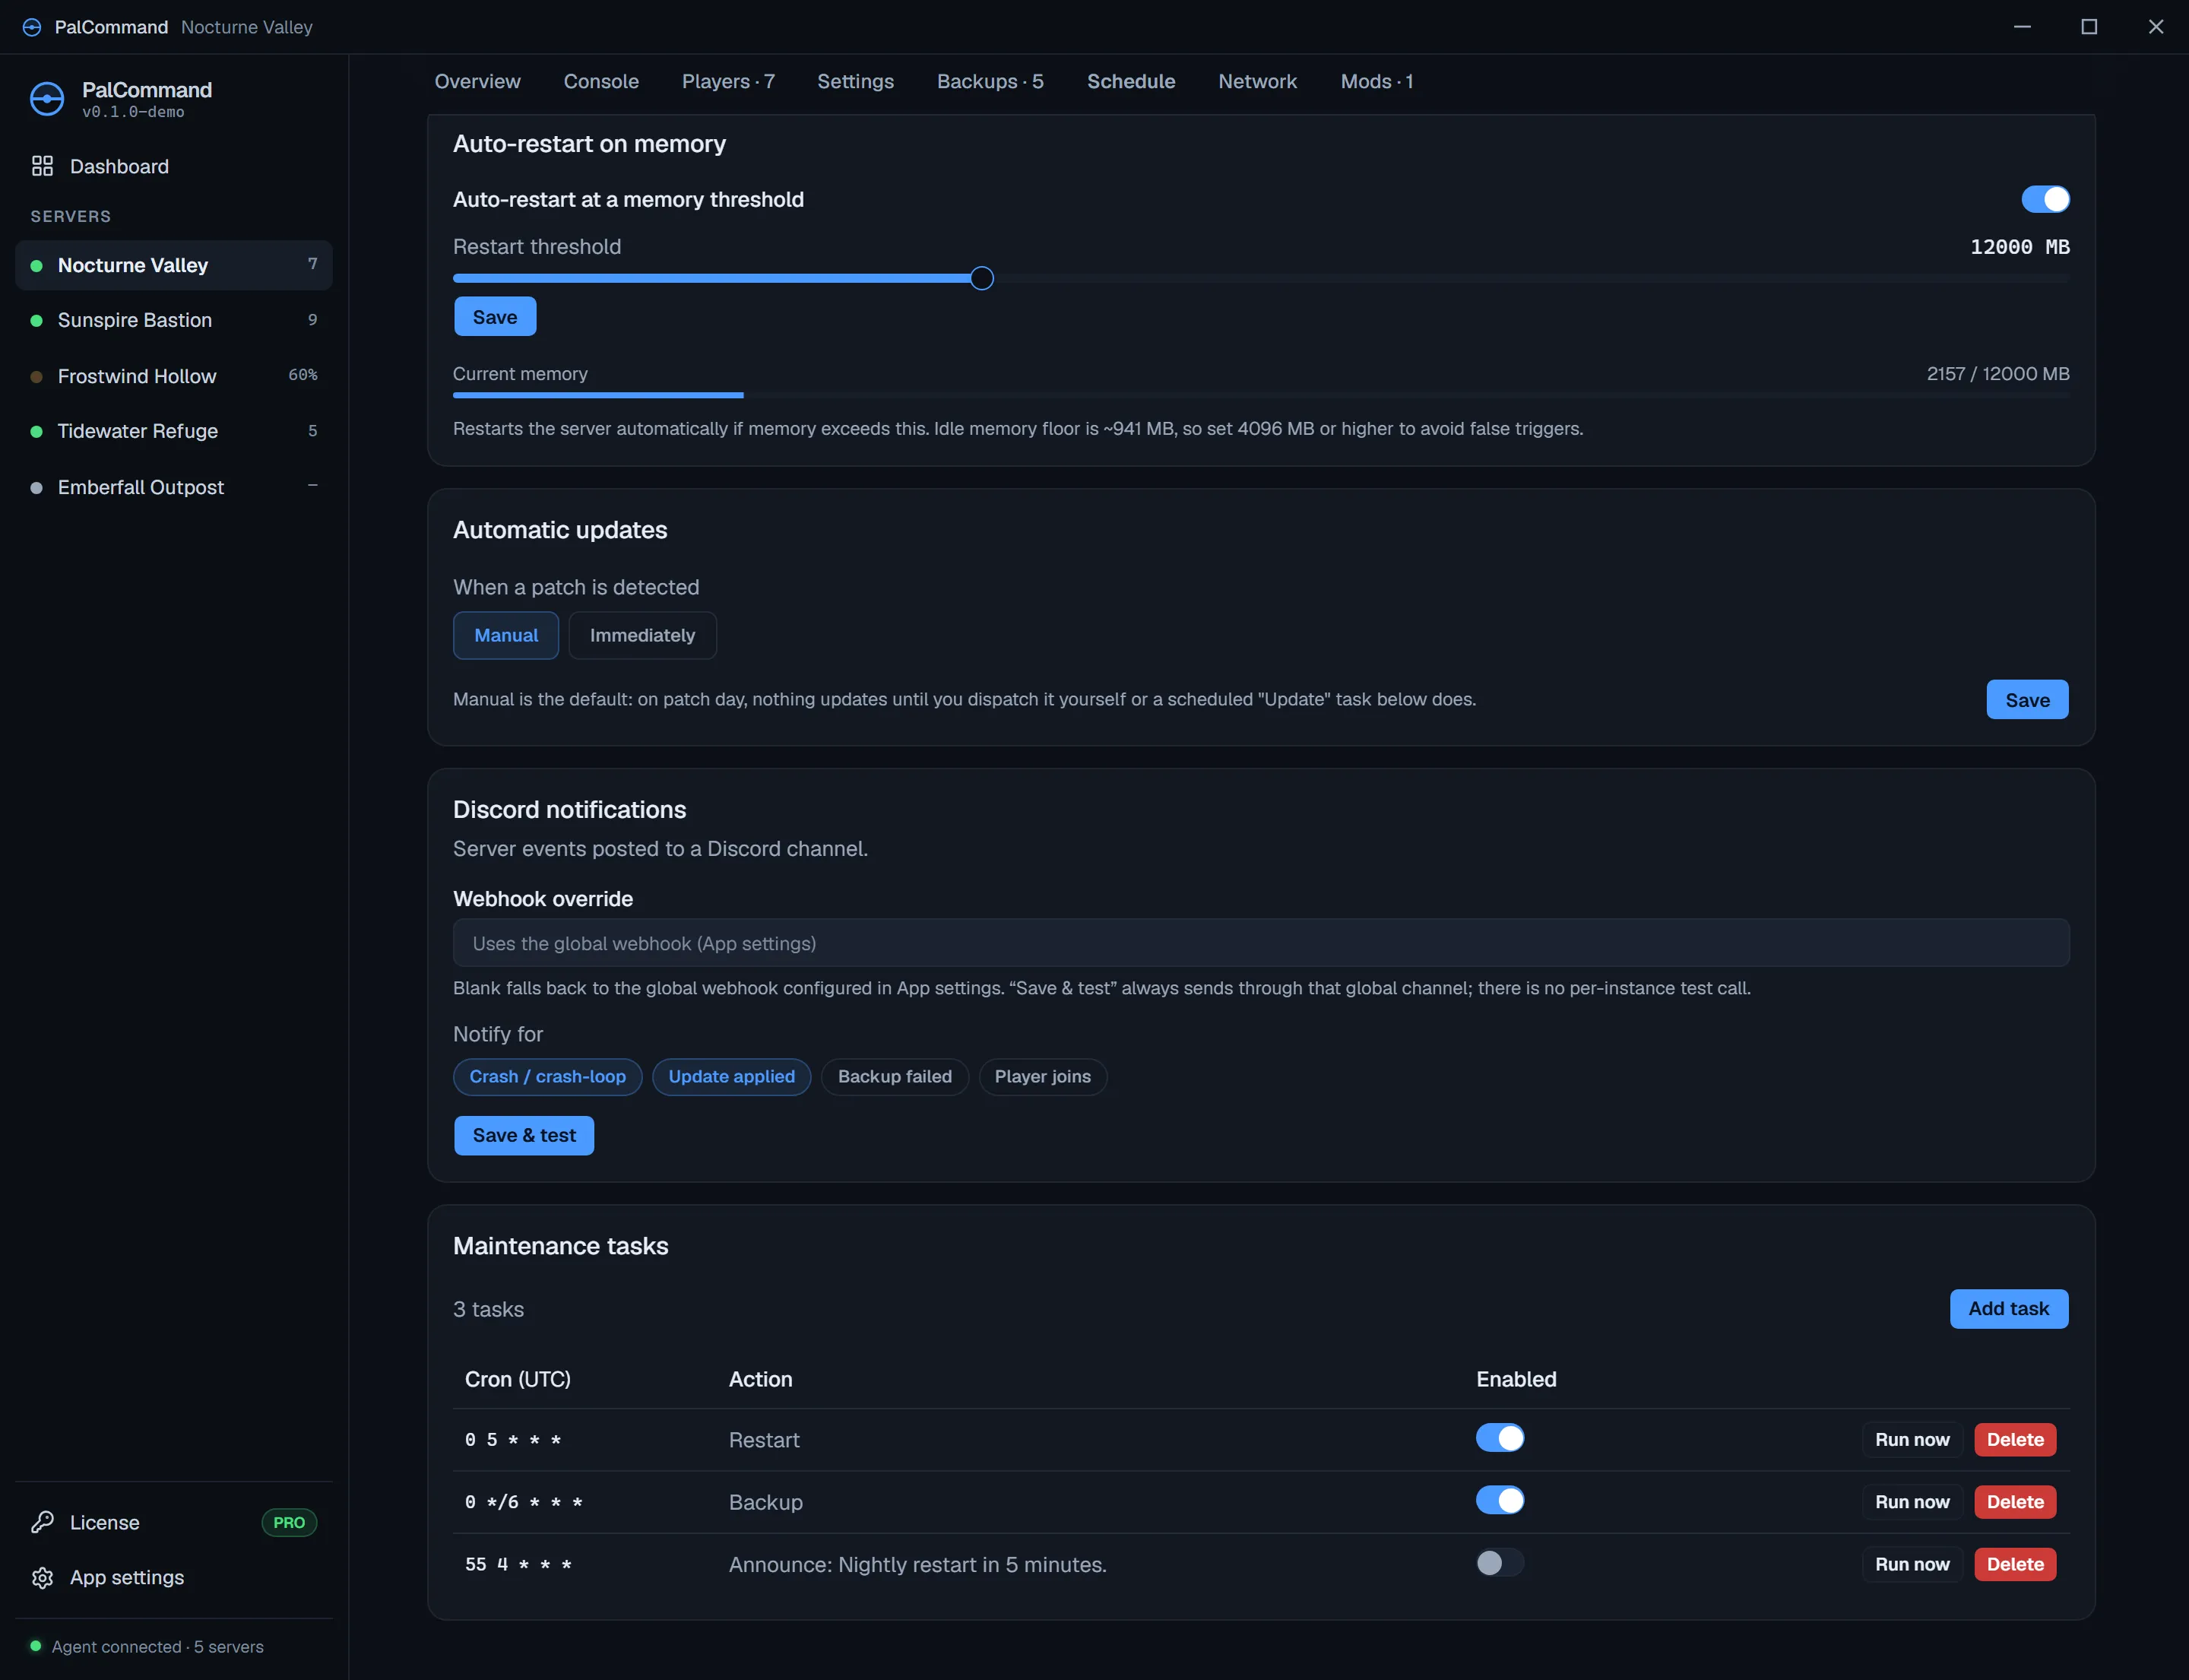2189x1680 pixels.
Task: Click the Cron (UTC) column header
Action: [x=518, y=1379]
